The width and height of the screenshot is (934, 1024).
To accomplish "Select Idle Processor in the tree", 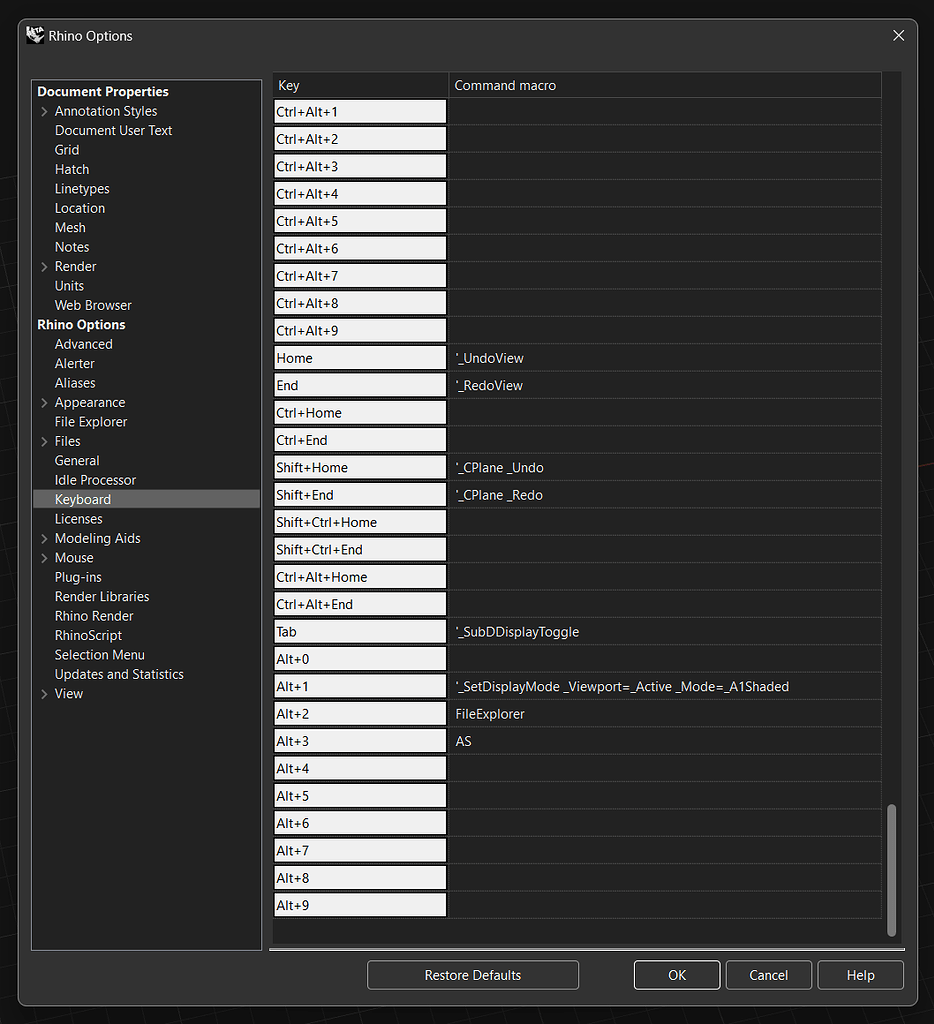I will (x=95, y=481).
